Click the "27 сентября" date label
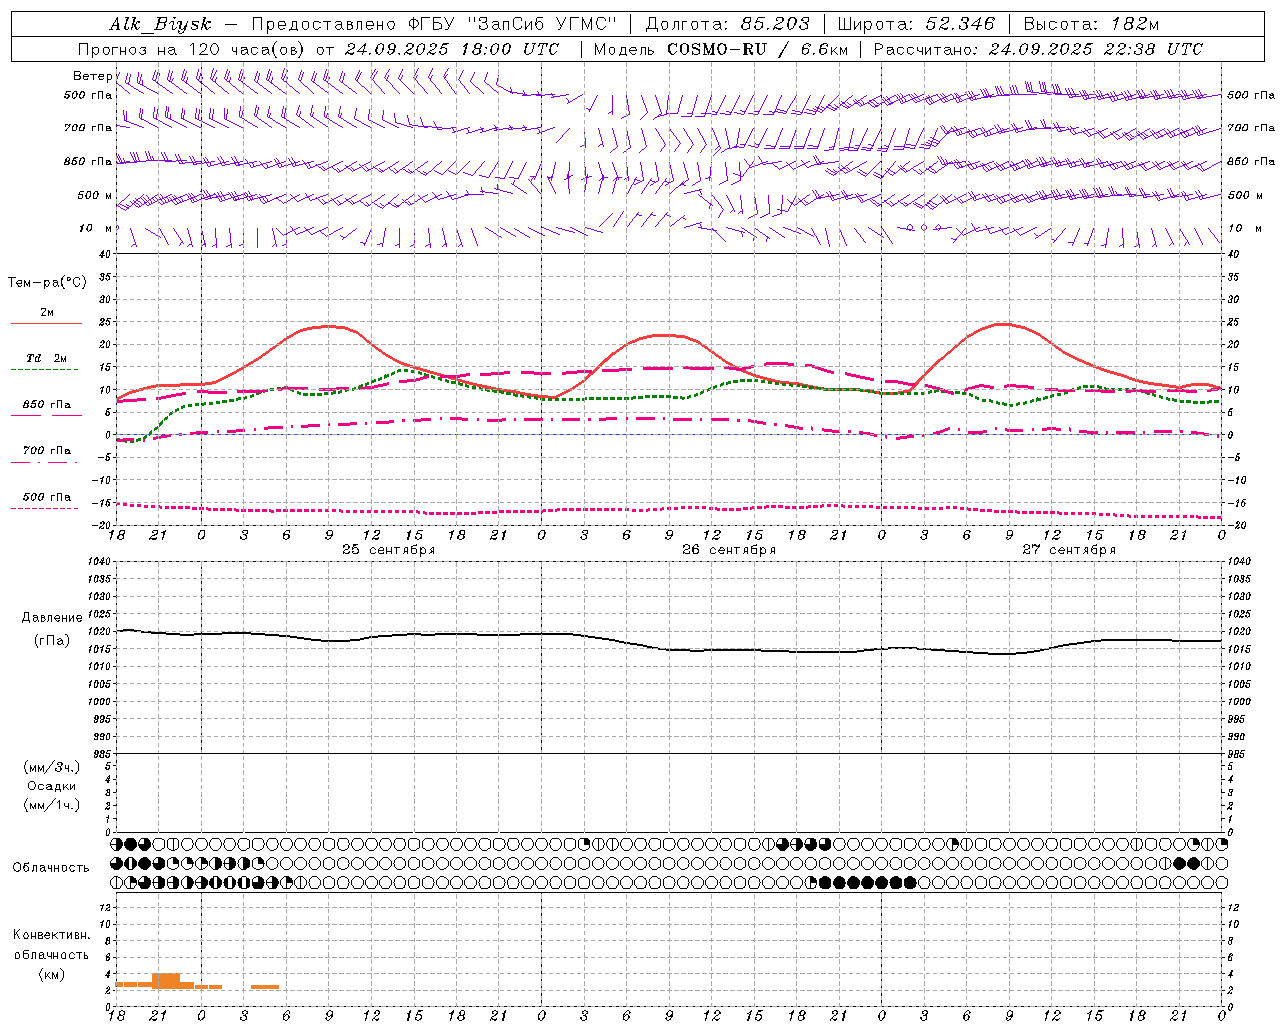 pyautogui.click(x=1069, y=550)
